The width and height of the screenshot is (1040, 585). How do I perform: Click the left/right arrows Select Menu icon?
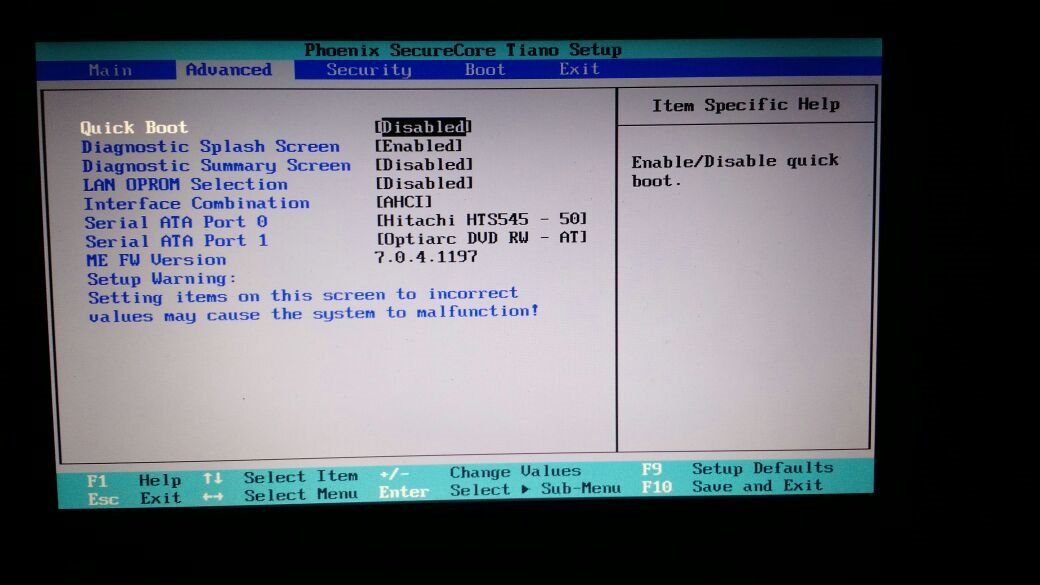213,496
